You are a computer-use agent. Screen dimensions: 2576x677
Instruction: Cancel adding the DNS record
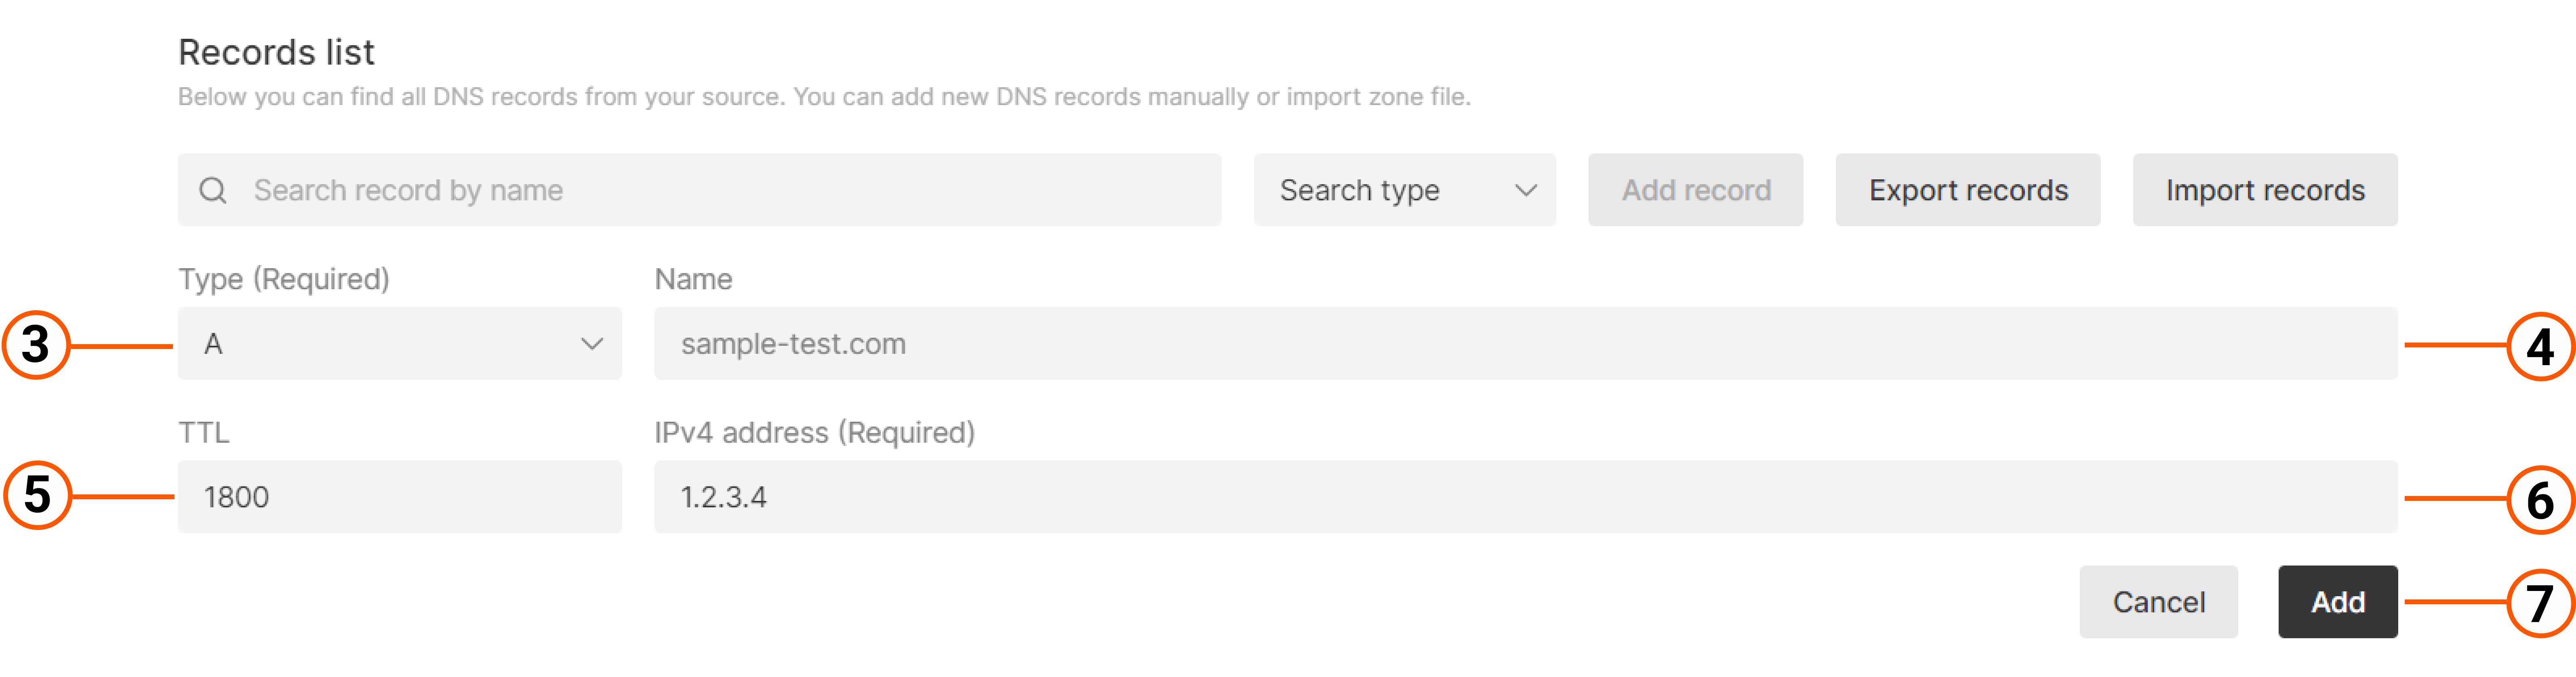2158,602
